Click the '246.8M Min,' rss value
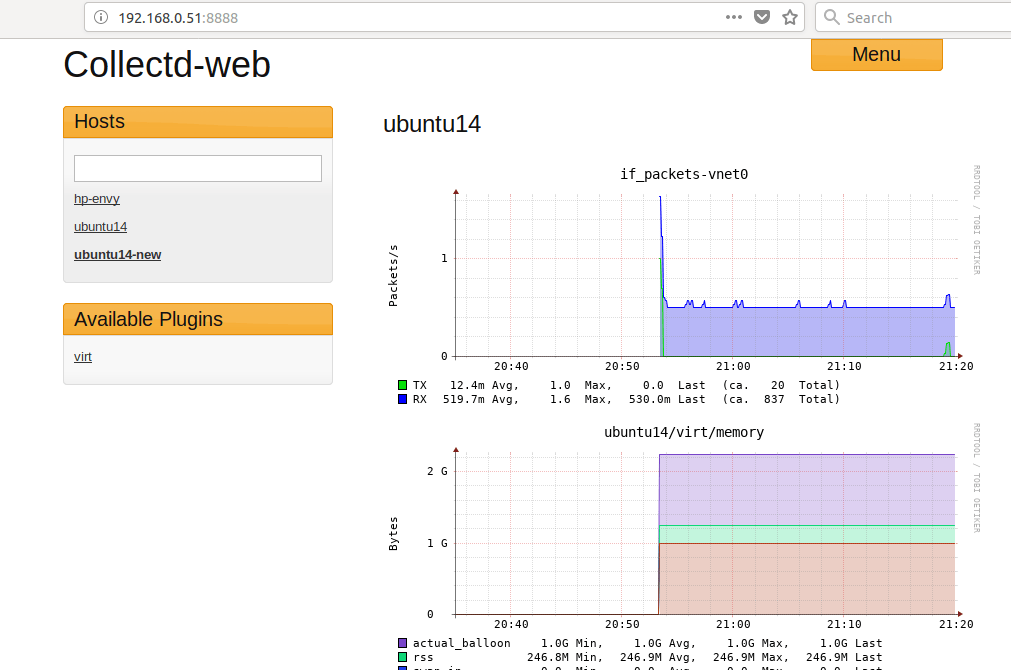The image size is (1011, 670). pos(565,657)
